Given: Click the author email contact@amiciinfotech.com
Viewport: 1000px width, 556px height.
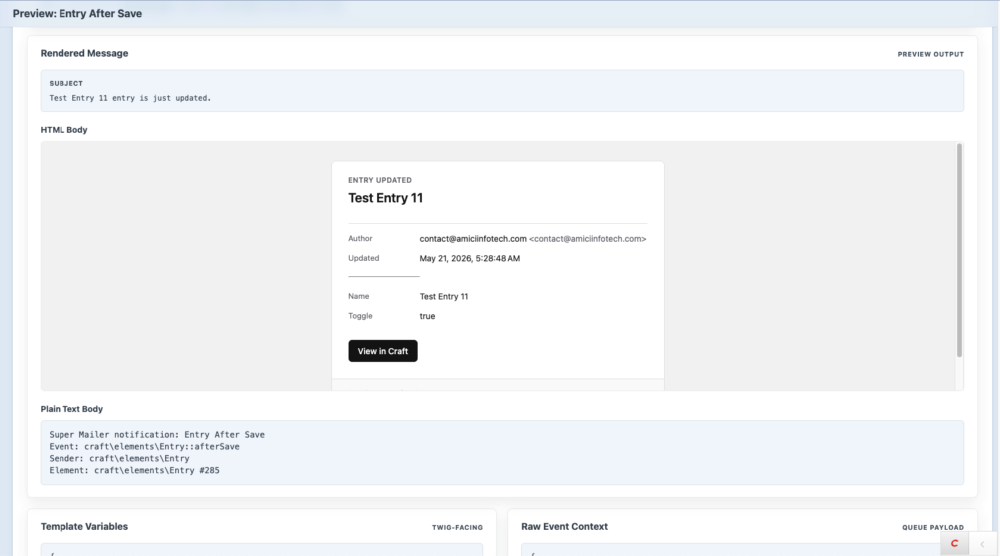Looking at the screenshot, I should [x=473, y=238].
